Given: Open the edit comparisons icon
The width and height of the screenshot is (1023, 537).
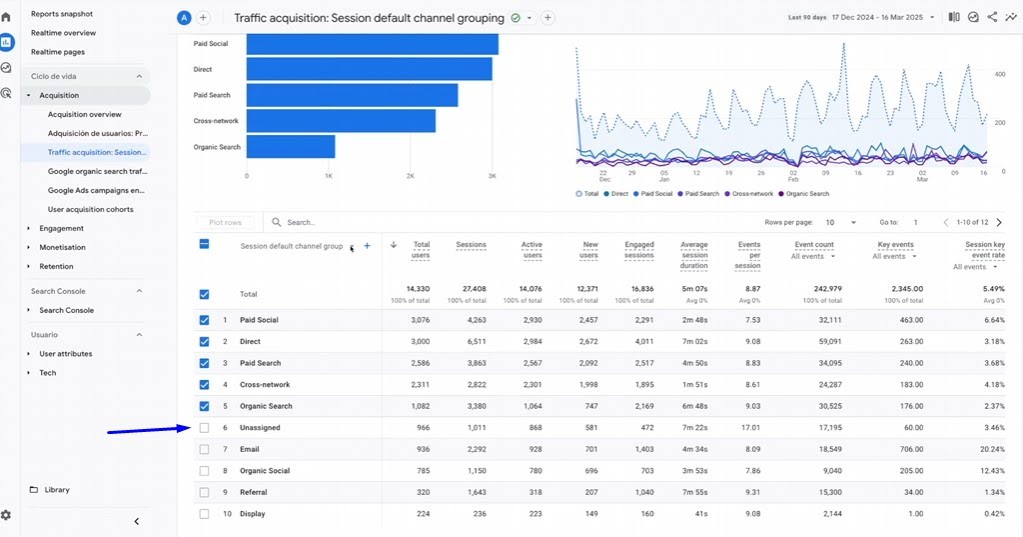Looking at the screenshot, I should (954, 17).
